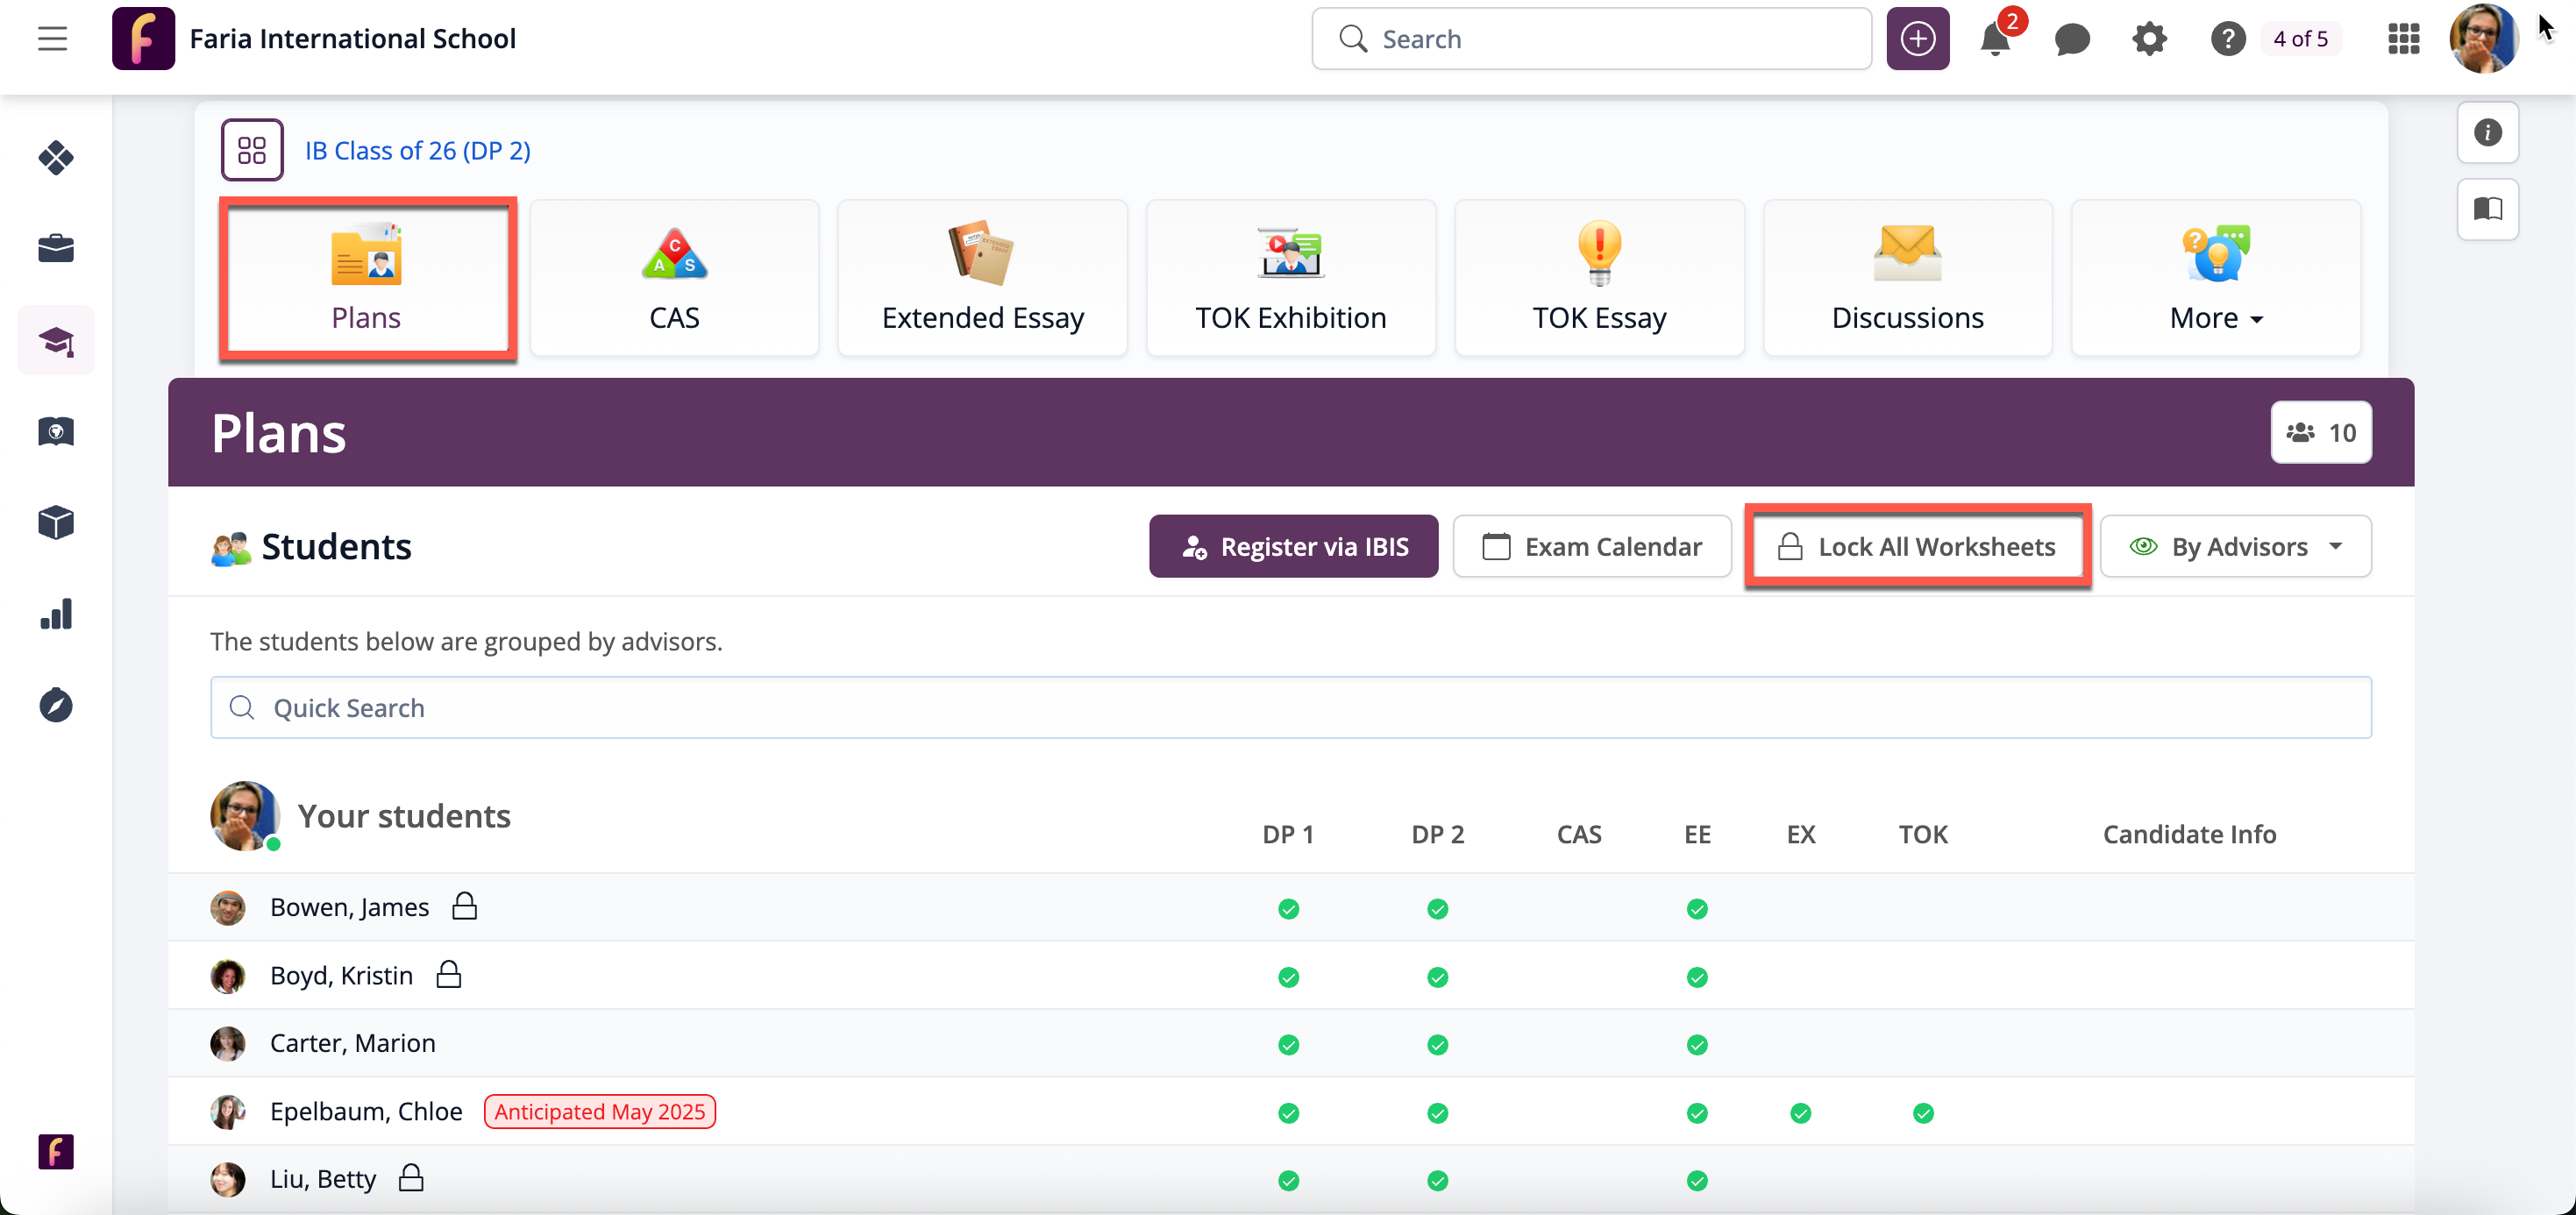
Task: Click Register via IBIS button
Action: click(1293, 546)
